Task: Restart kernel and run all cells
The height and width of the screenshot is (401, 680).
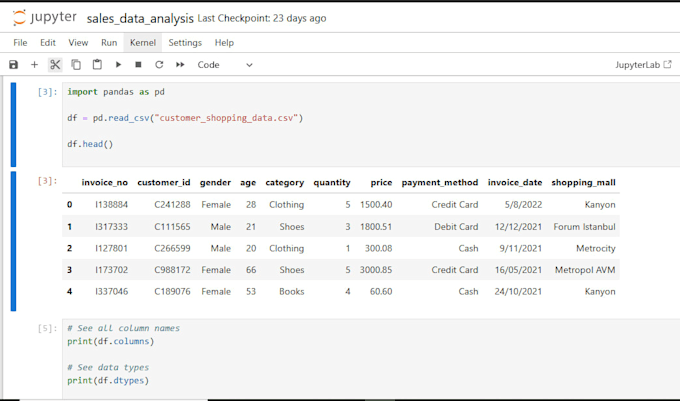Action: tap(180, 65)
